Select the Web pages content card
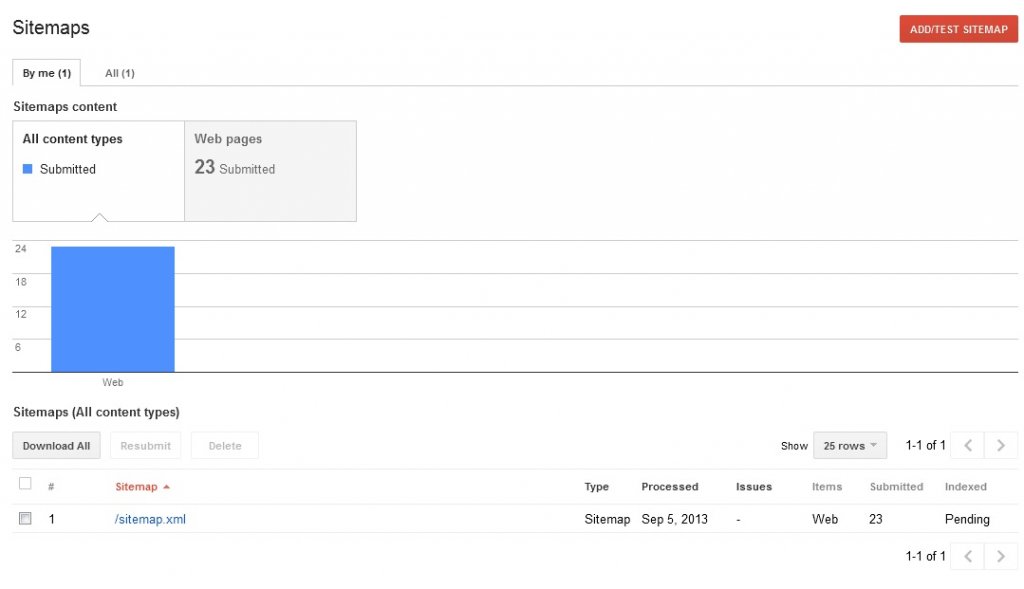Image resolution: width=1024 pixels, height=589 pixels. pos(270,170)
